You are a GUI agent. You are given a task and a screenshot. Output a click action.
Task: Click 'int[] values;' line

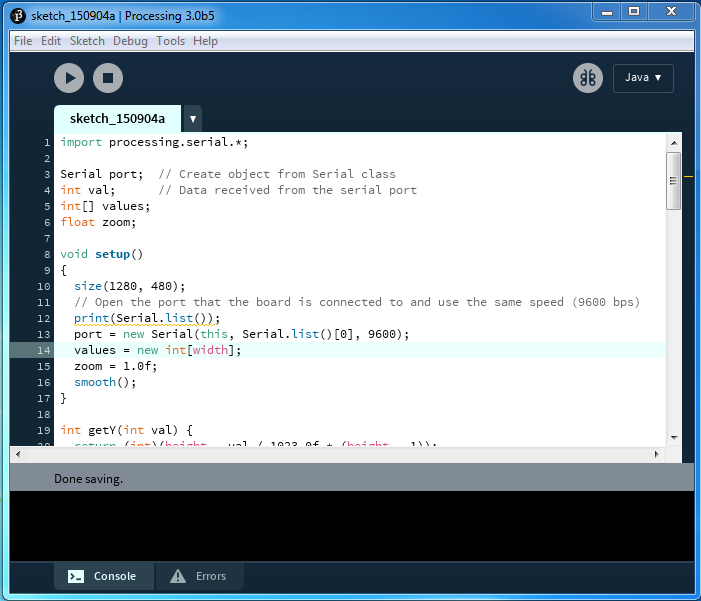coord(105,206)
